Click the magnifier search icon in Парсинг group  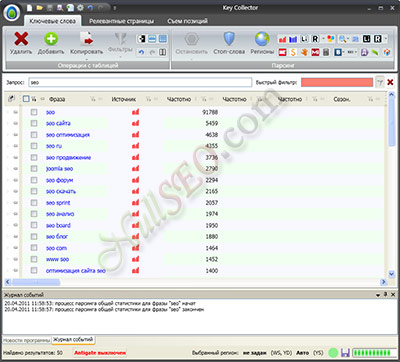tap(342, 39)
